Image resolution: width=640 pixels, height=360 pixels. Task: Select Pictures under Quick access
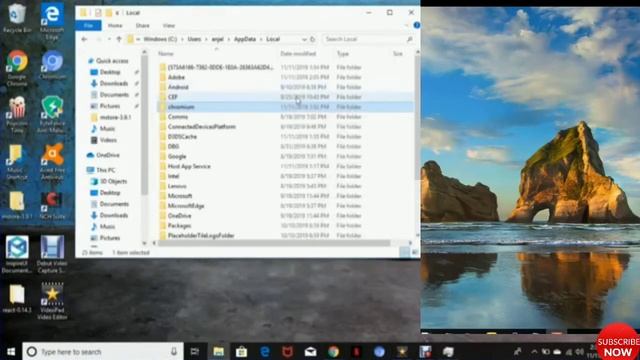pos(109,106)
